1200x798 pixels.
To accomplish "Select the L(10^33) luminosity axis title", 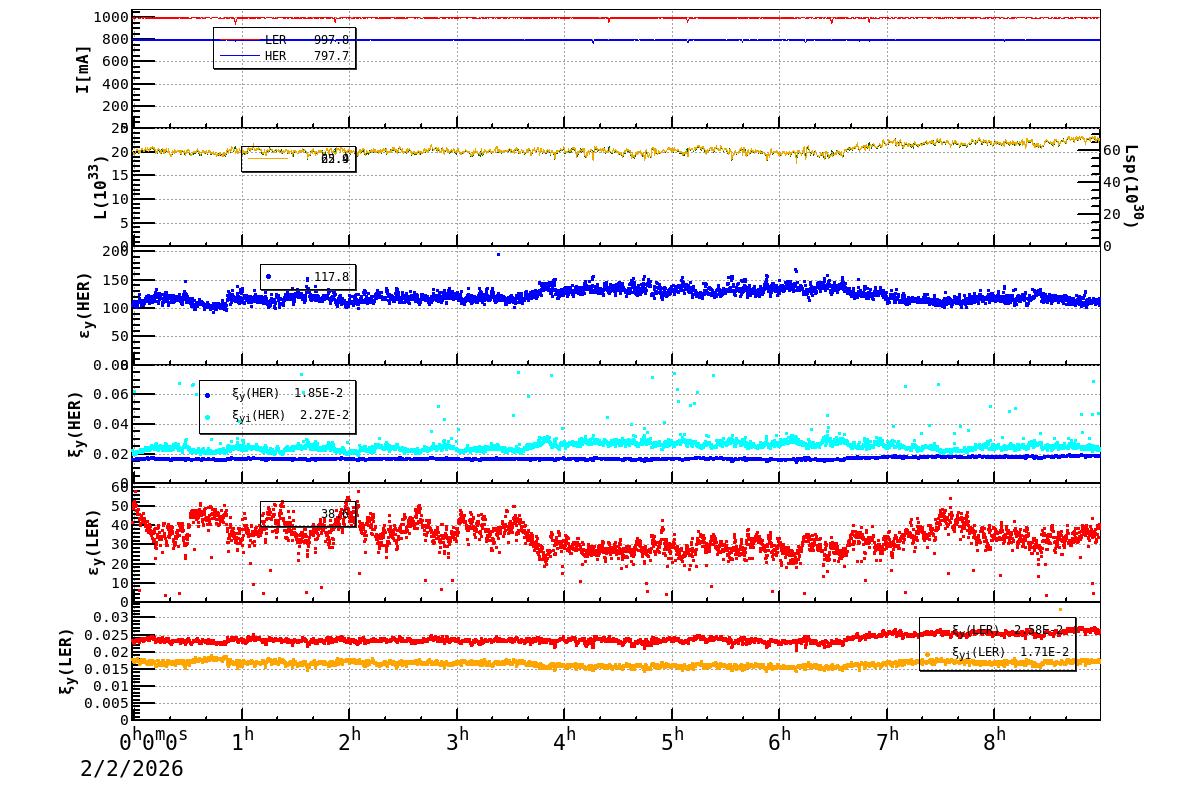I will [101, 187].
